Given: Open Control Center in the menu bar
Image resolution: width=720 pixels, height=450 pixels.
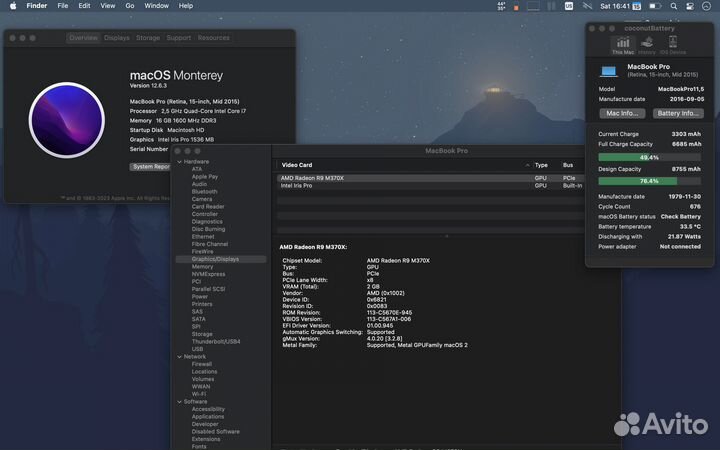Looking at the screenshot, I should (x=690, y=6).
